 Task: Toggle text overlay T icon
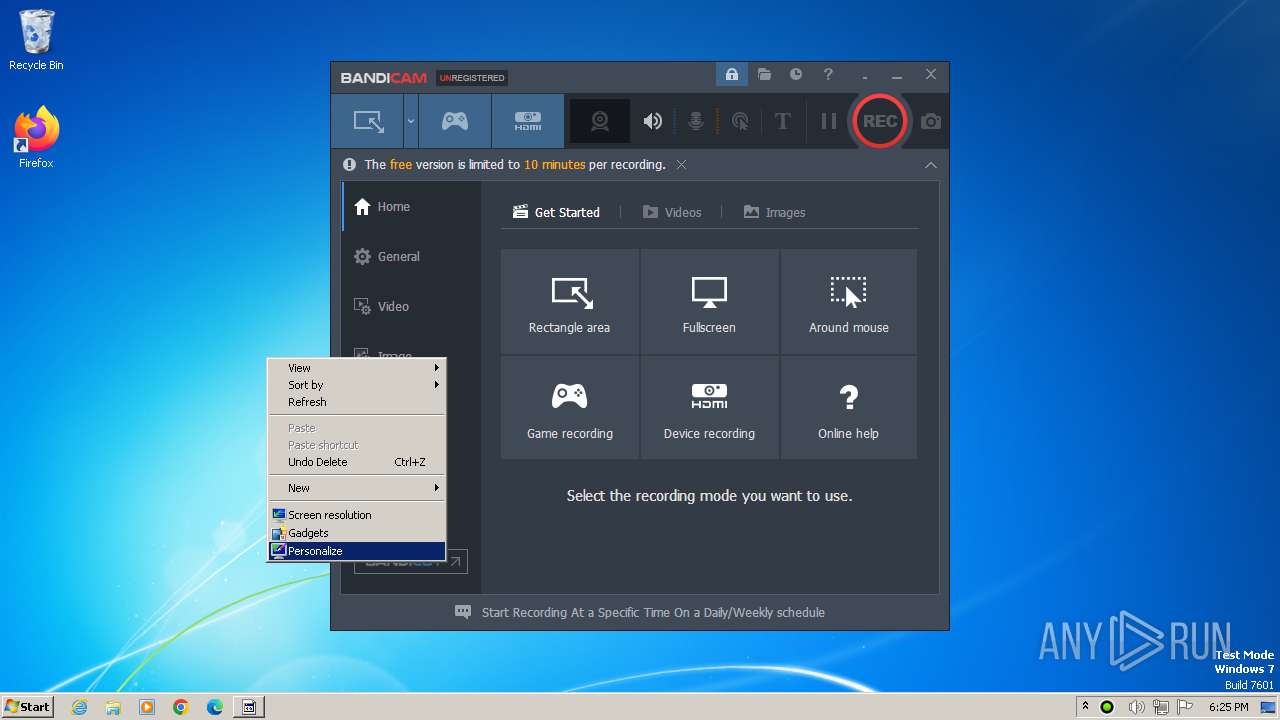(783, 121)
